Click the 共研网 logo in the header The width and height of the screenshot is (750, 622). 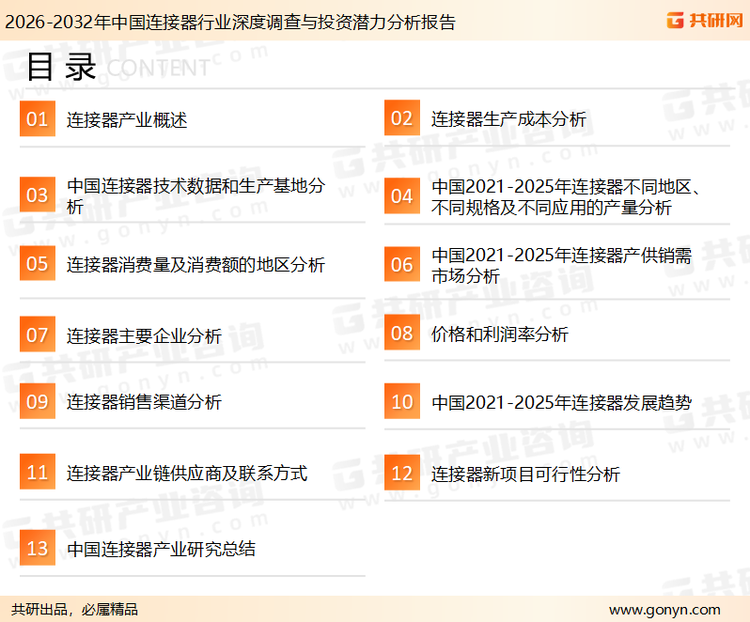(705, 20)
